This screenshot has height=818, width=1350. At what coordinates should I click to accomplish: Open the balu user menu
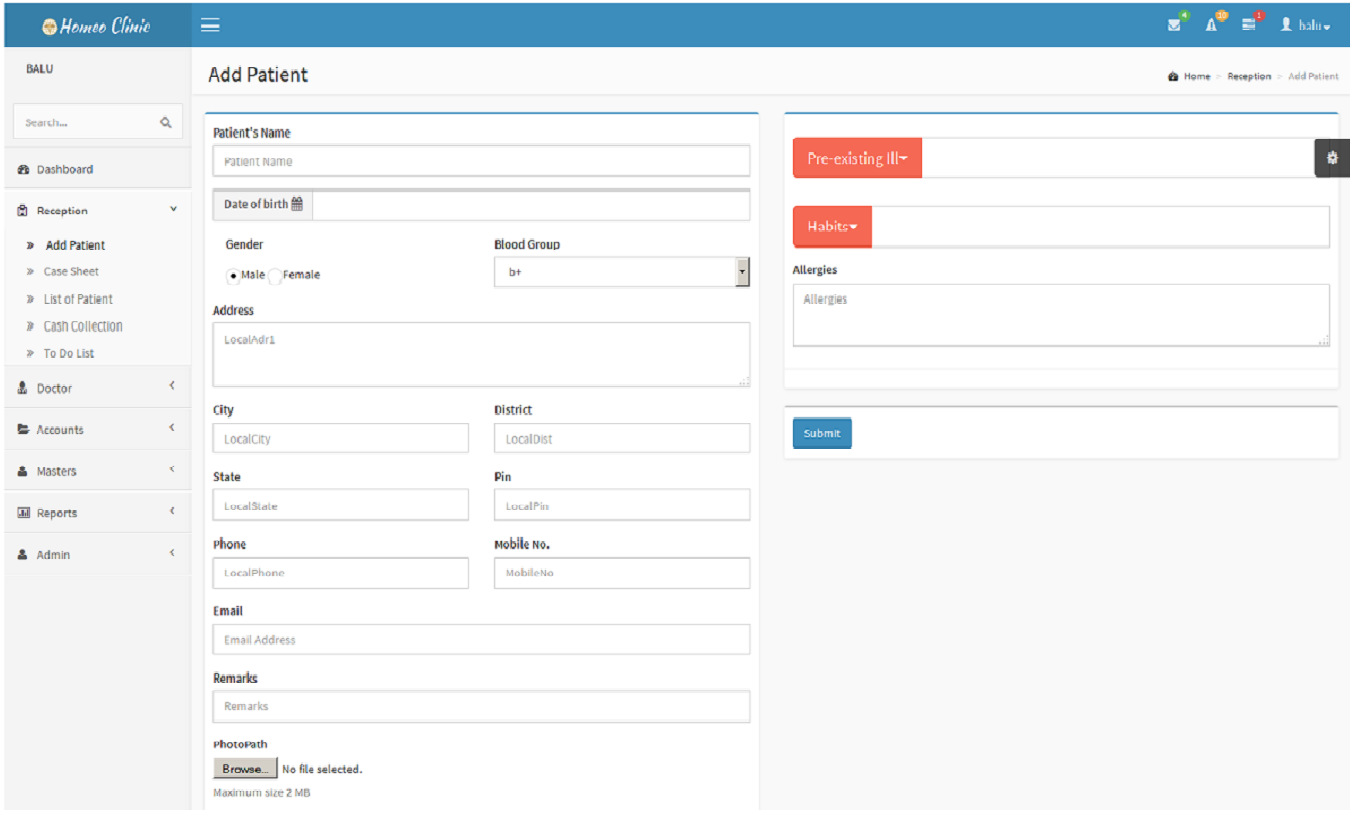(1305, 25)
